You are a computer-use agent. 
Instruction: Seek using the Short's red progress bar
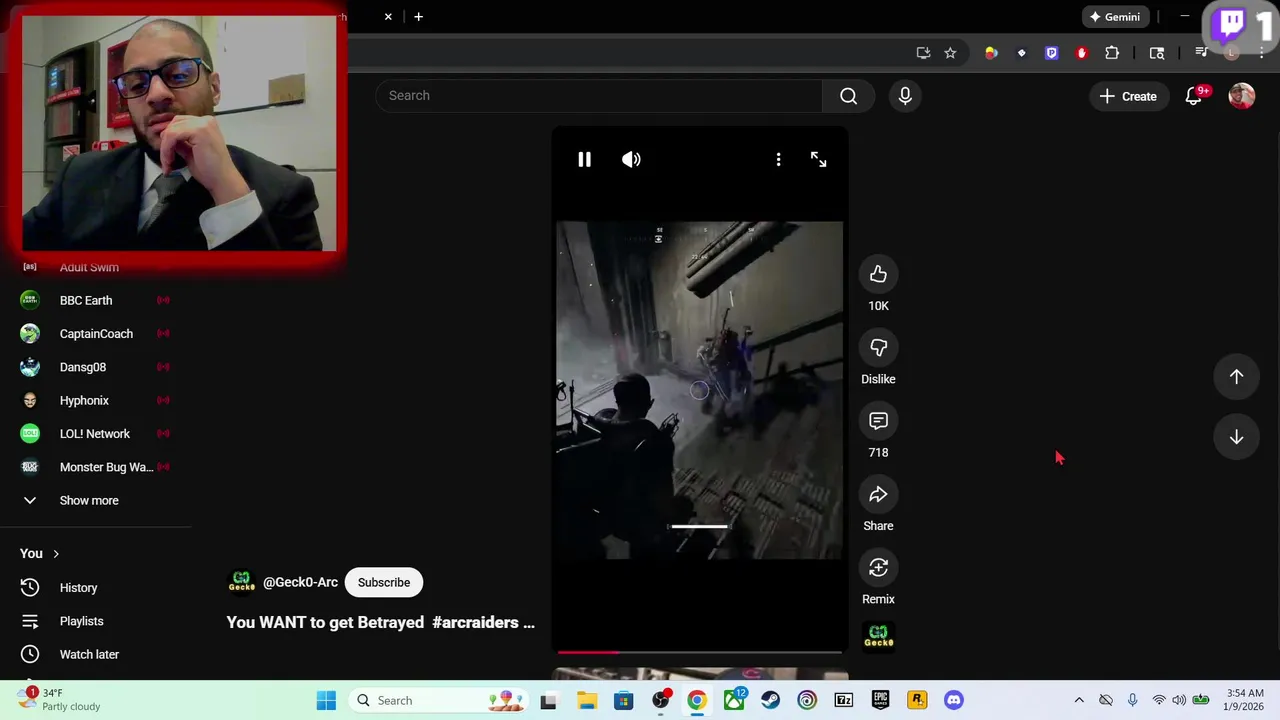pyautogui.click(x=699, y=652)
